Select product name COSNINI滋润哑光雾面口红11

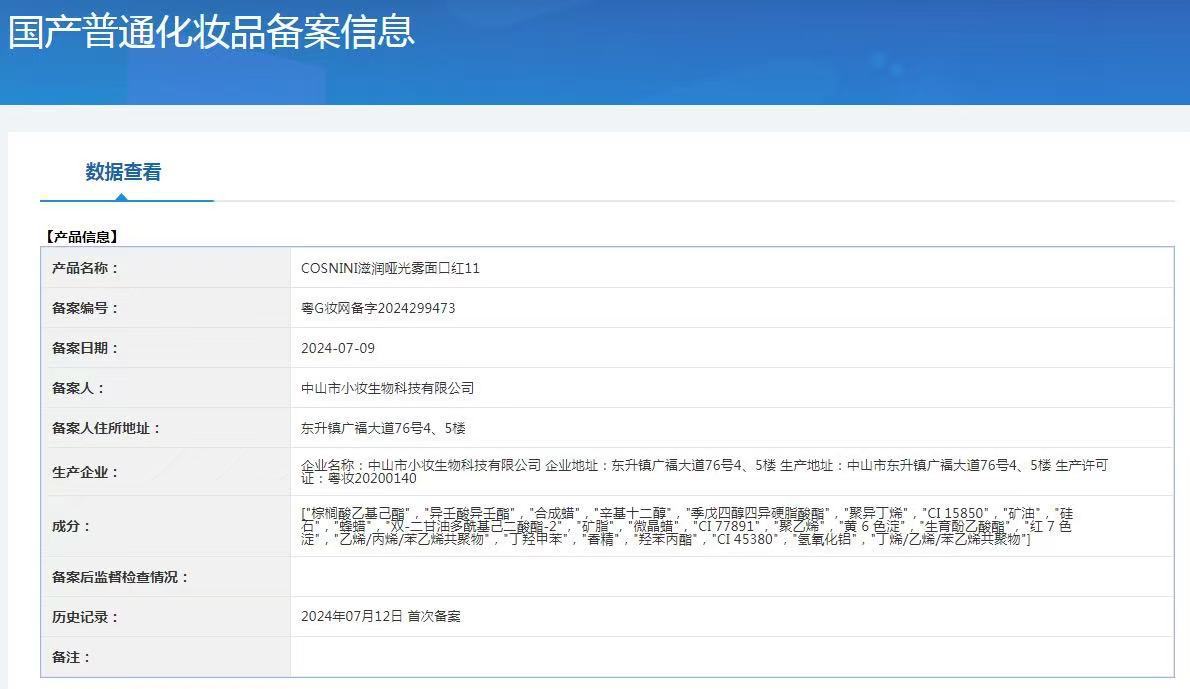pos(390,268)
